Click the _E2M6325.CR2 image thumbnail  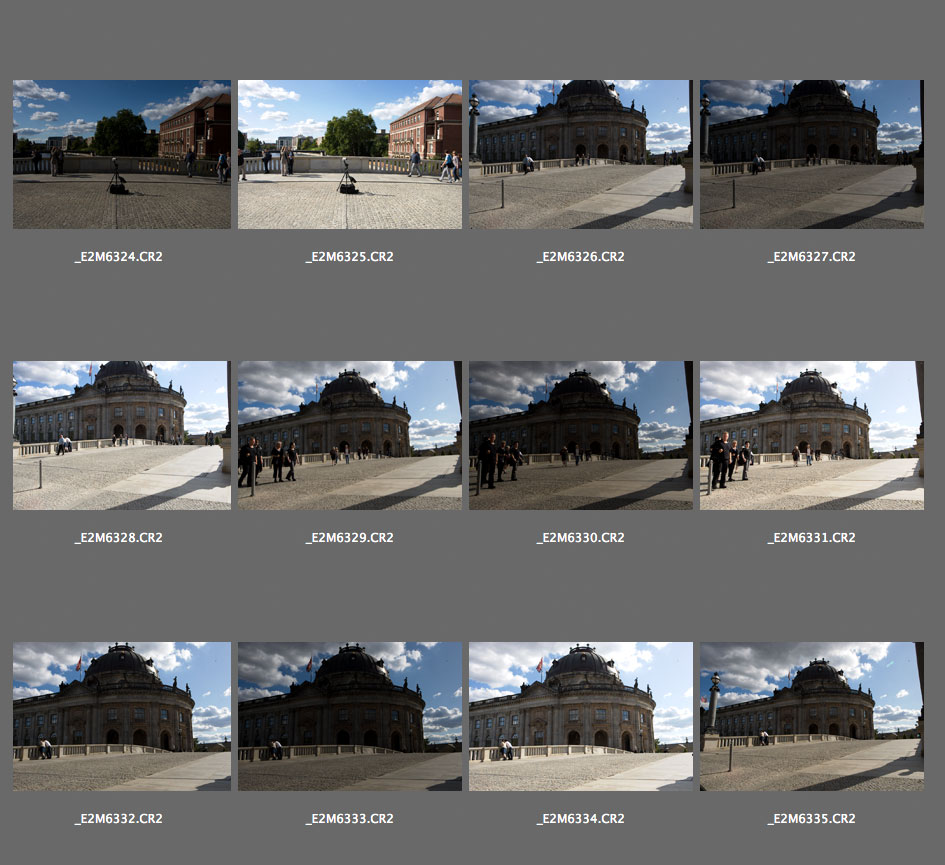click(x=349, y=154)
